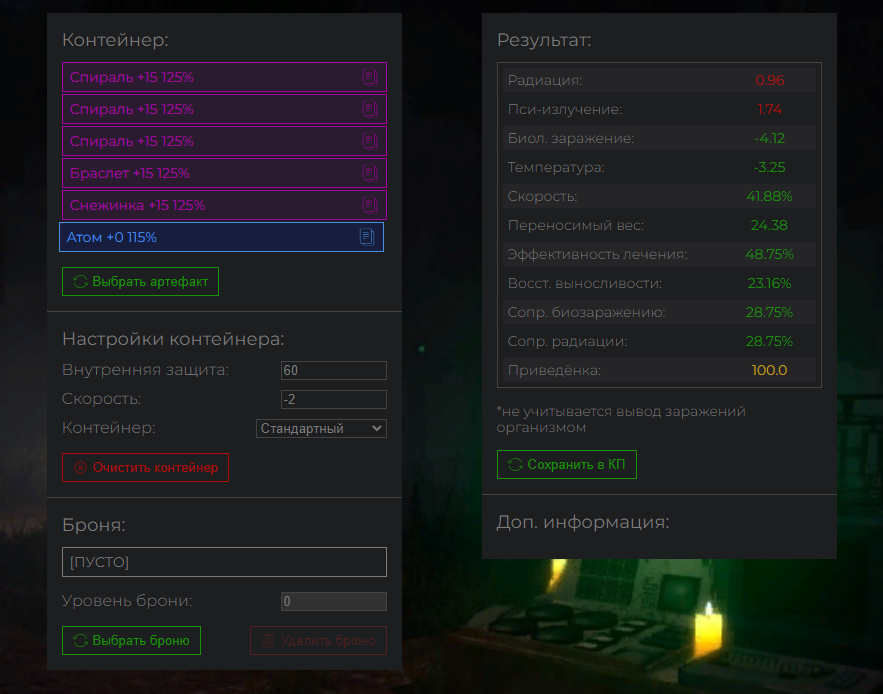Click the copy icon on Атом +0 row
The image size is (883, 694).
click(x=367, y=237)
